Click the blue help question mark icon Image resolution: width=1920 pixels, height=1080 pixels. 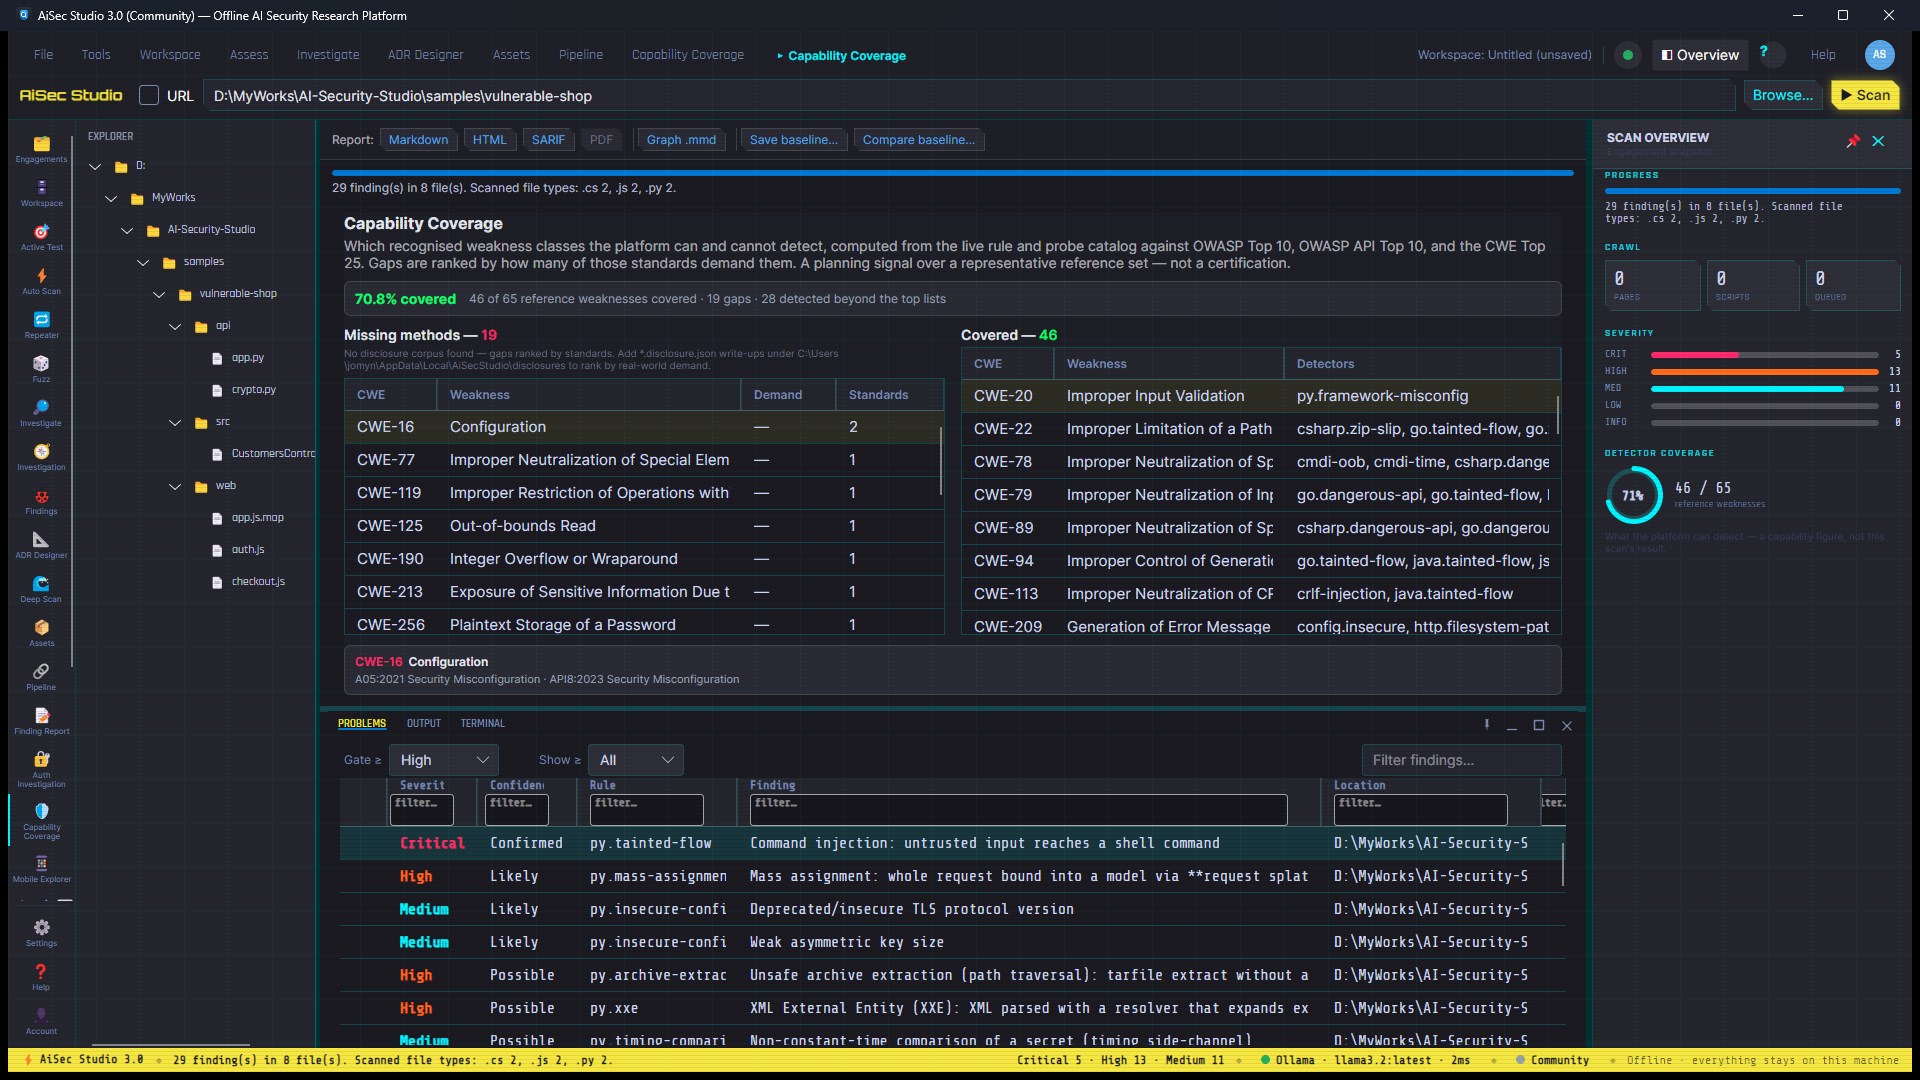pos(1764,52)
